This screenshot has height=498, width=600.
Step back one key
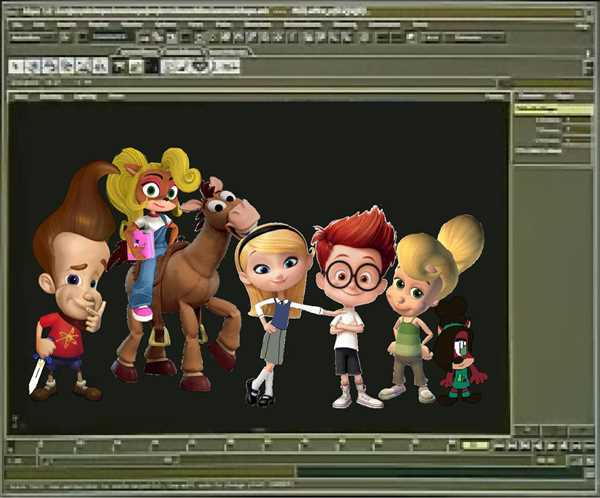(x=525, y=446)
